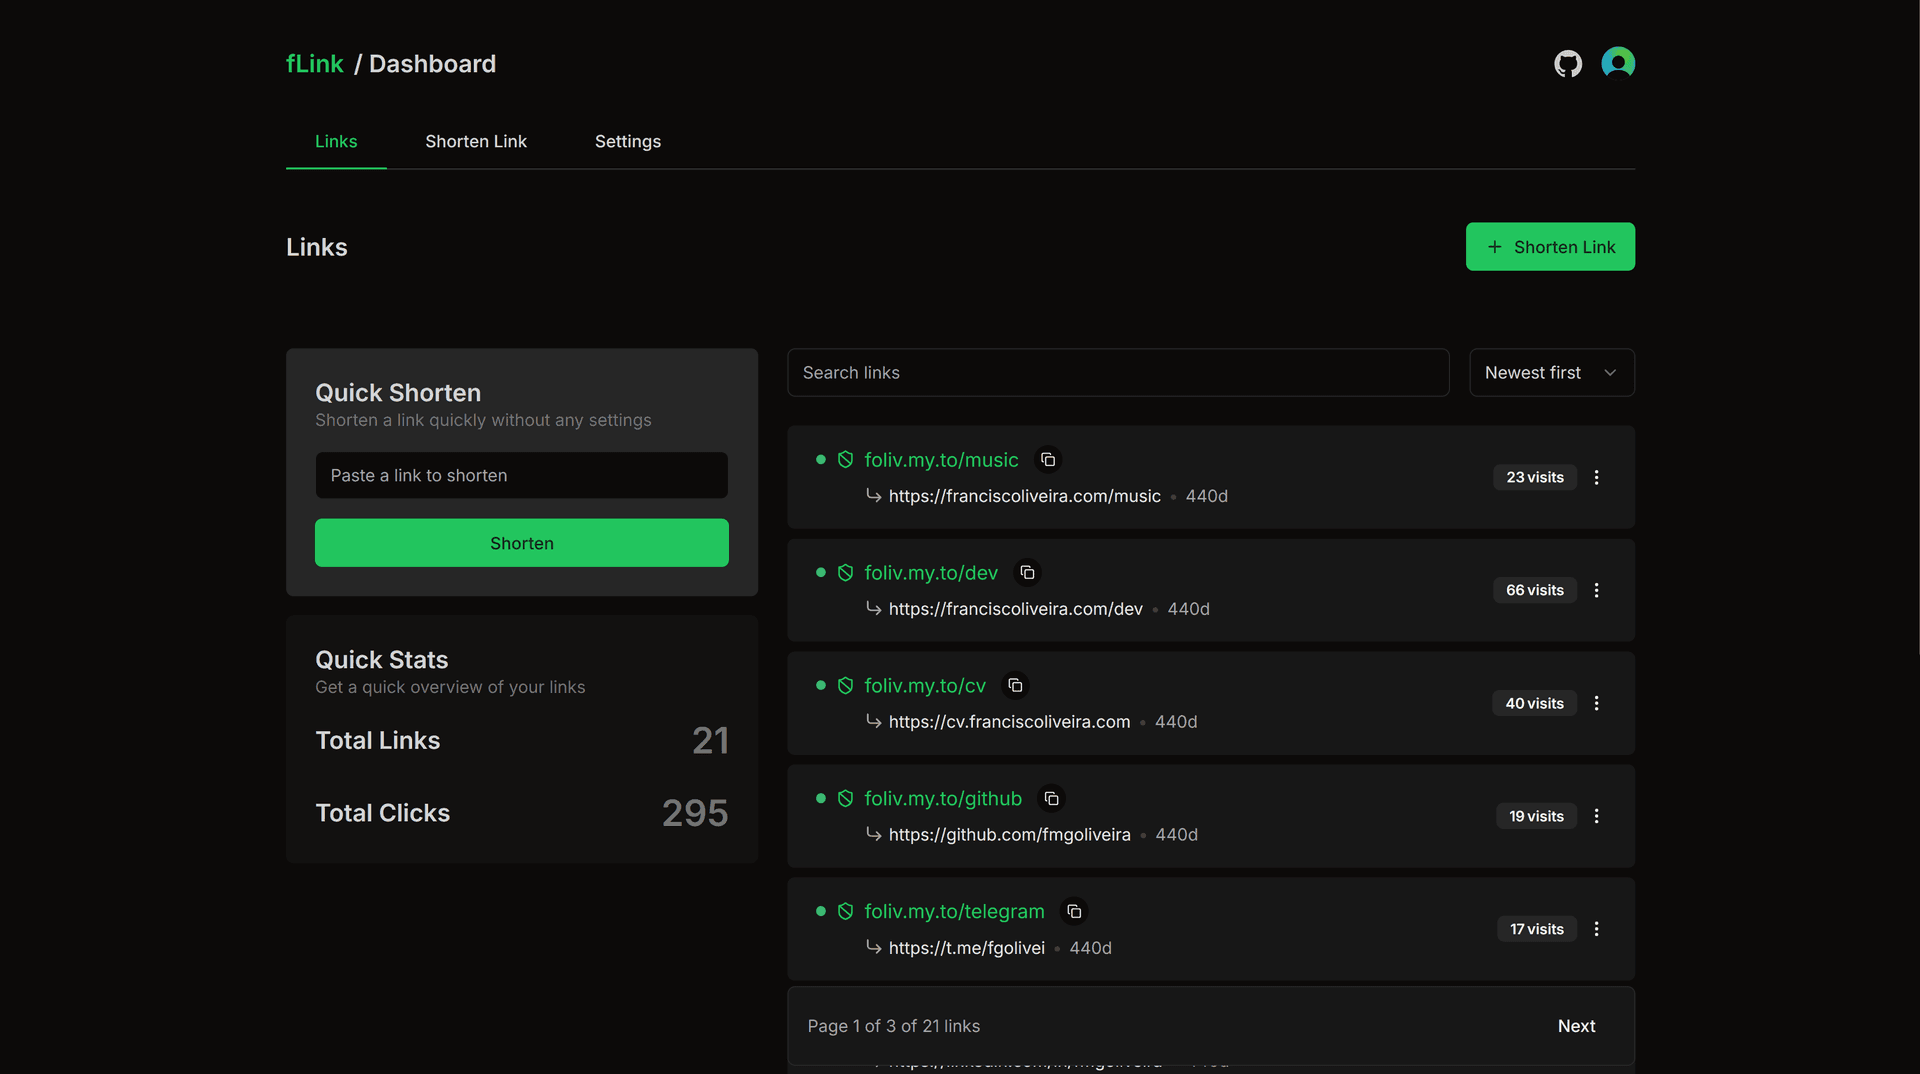Viewport: 1920px width, 1074px height.
Task: Open the options menu for foliv.my.to/cv
Action: point(1596,703)
